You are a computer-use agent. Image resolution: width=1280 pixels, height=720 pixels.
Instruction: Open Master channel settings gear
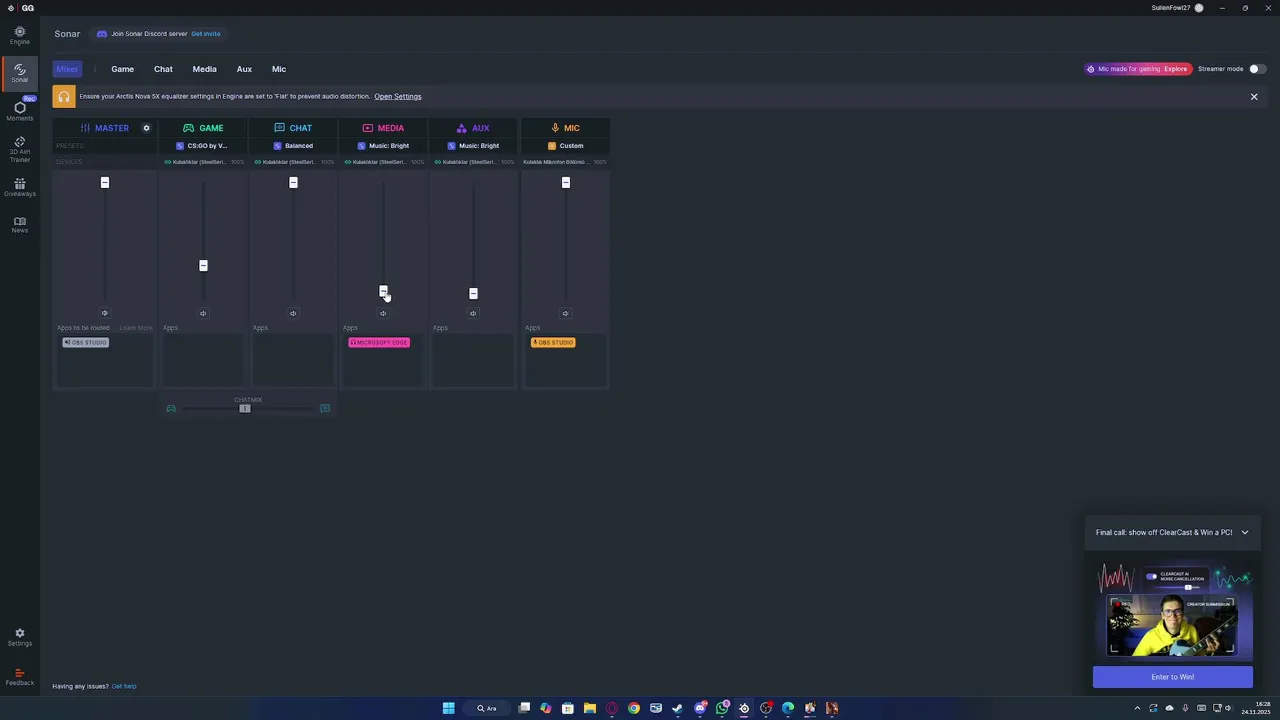pos(146,128)
